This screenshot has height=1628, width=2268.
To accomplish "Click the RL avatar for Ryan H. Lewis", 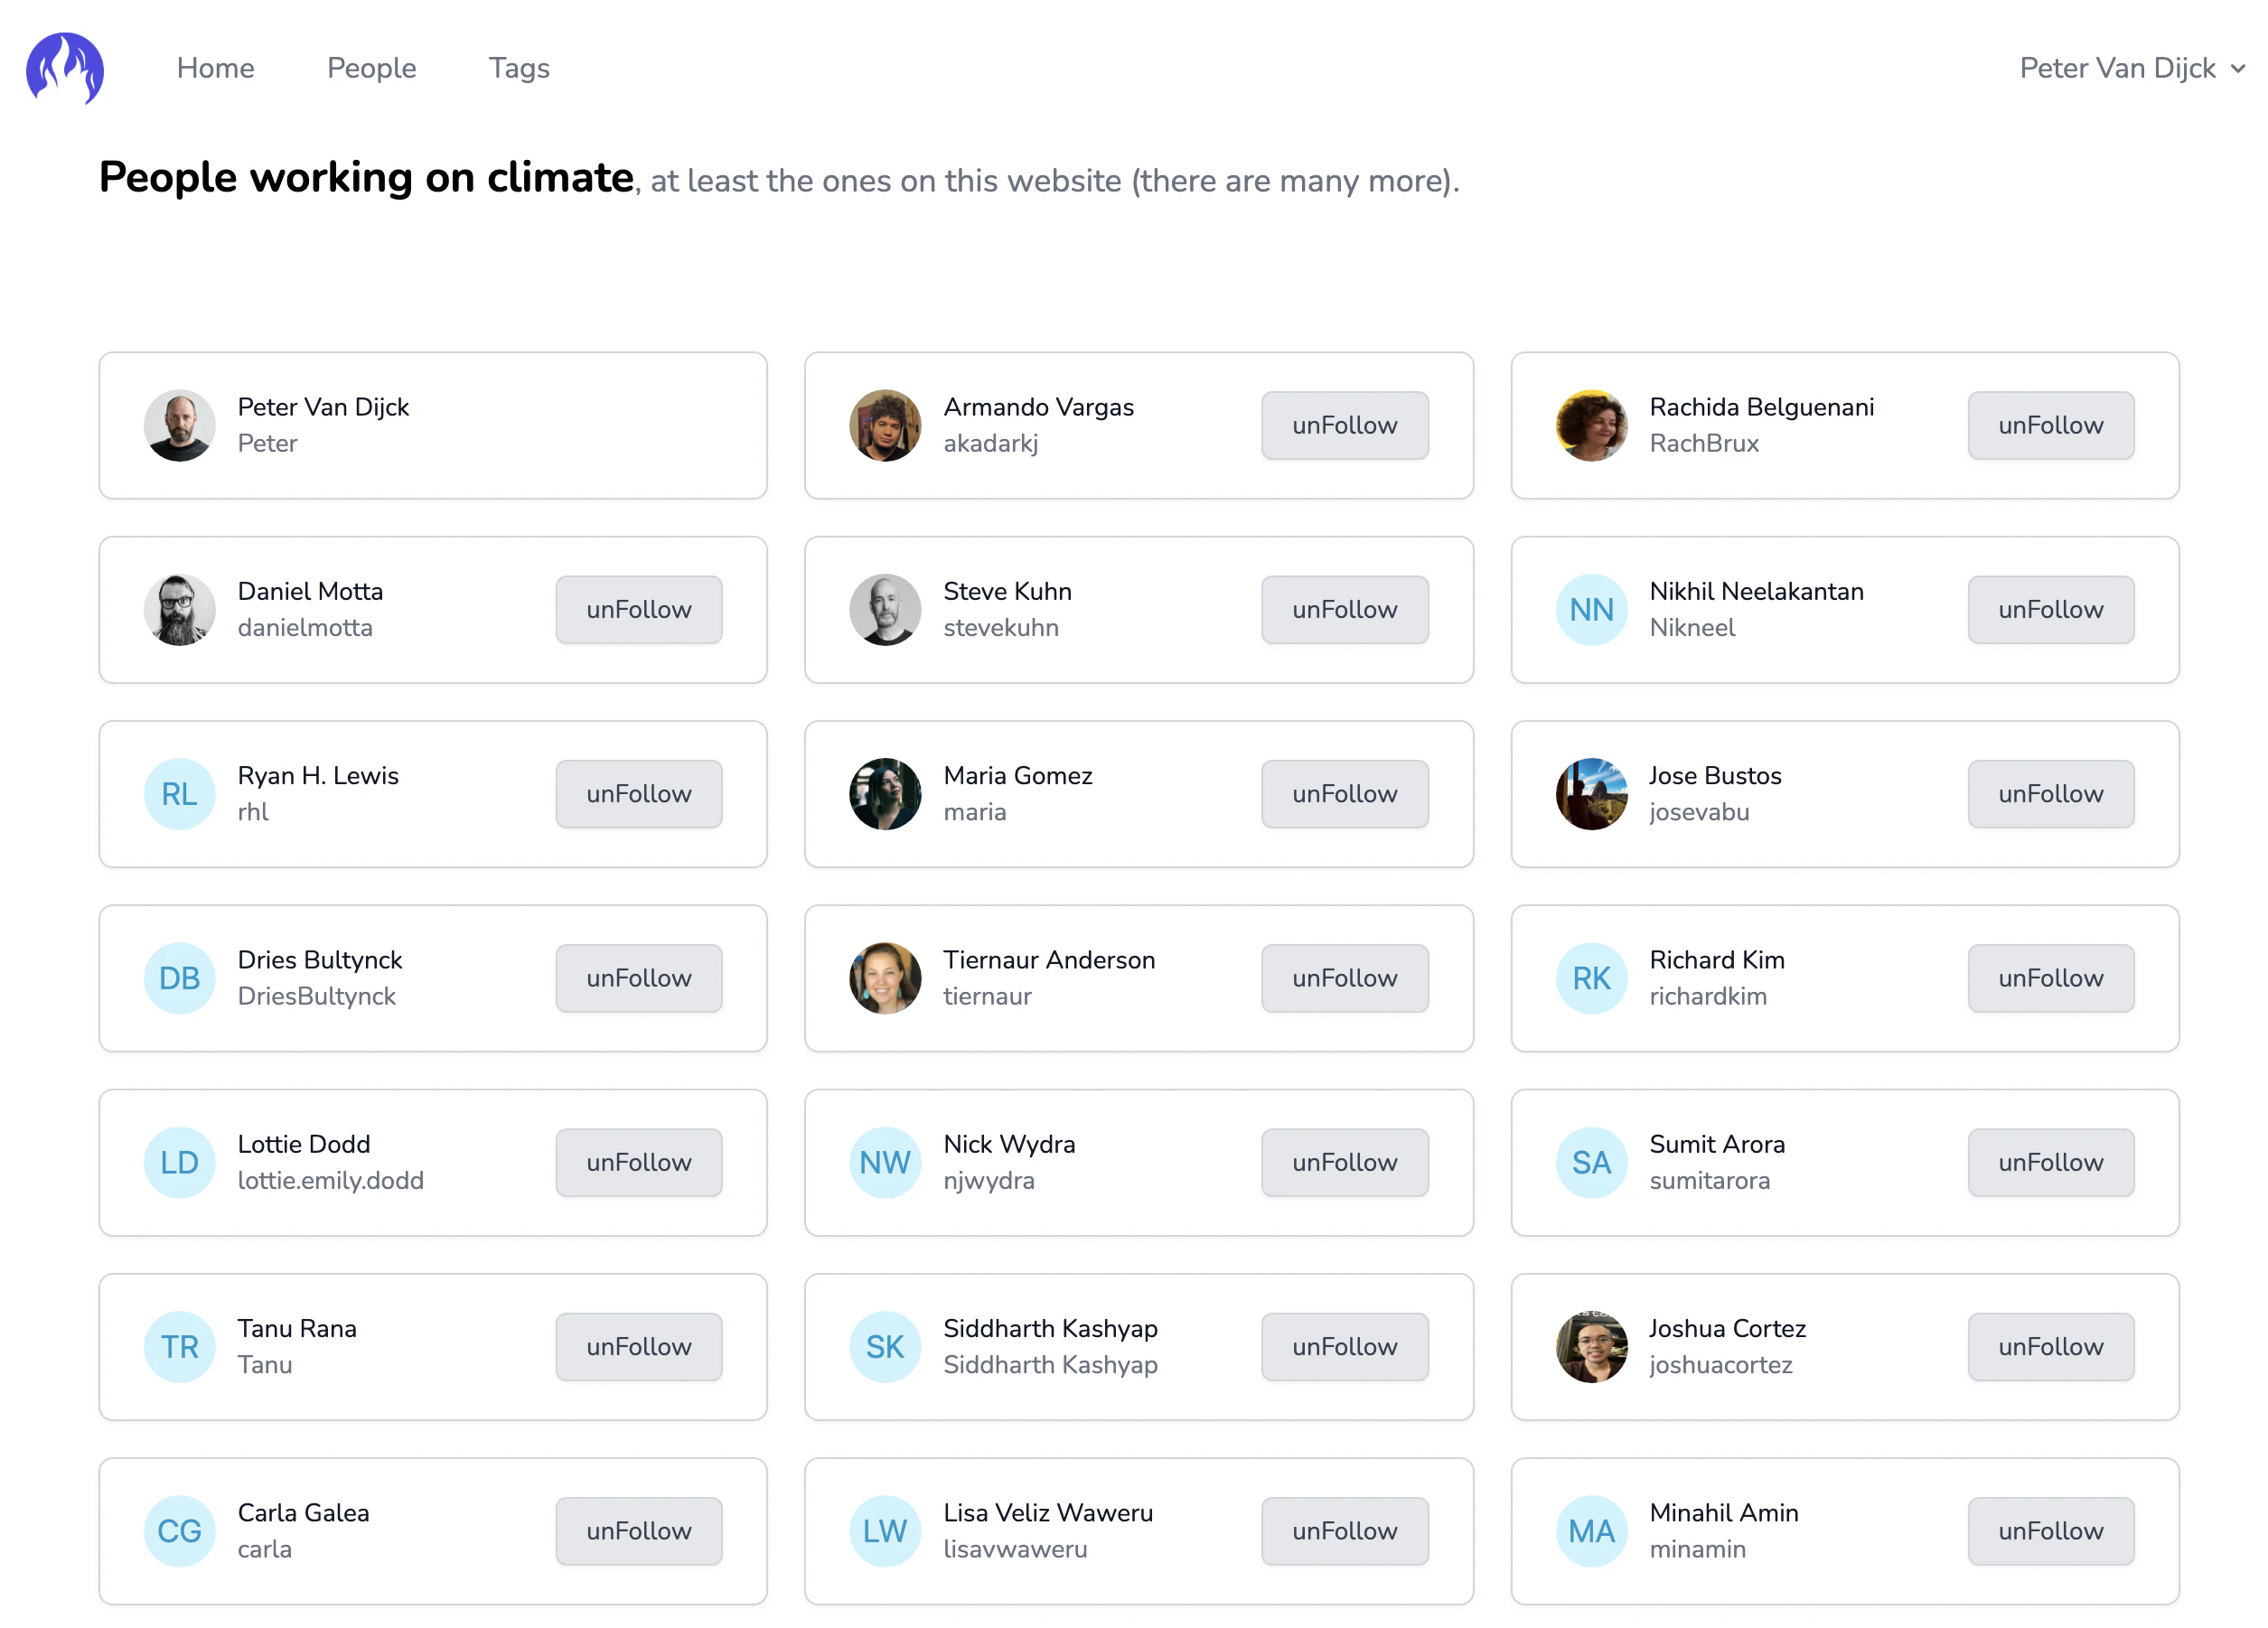I will [x=179, y=794].
